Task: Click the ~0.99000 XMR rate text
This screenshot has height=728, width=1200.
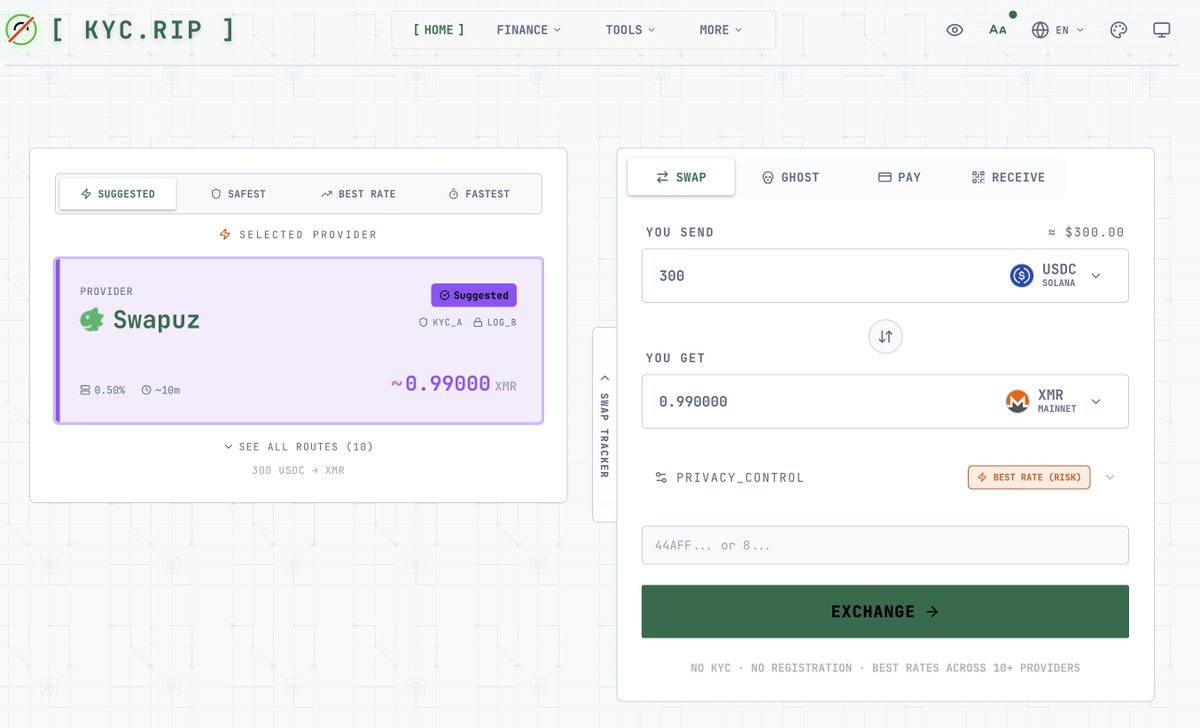Action: (x=453, y=384)
